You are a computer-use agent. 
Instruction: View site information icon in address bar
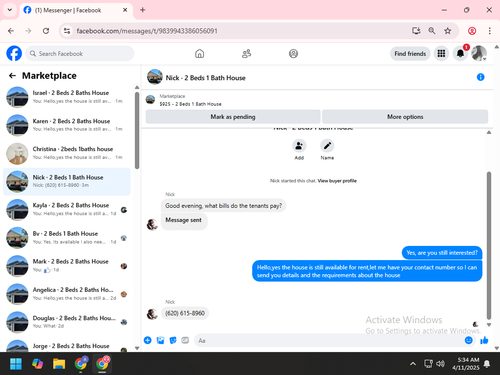[67, 31]
